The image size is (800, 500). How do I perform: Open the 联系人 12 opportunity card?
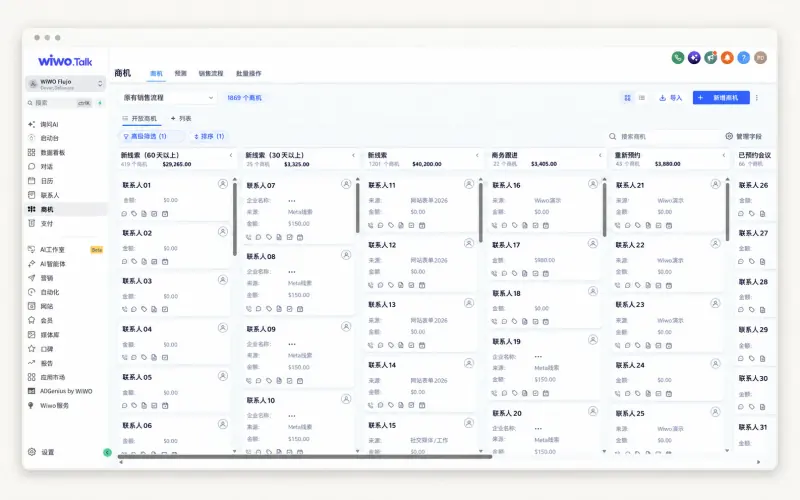(421, 264)
